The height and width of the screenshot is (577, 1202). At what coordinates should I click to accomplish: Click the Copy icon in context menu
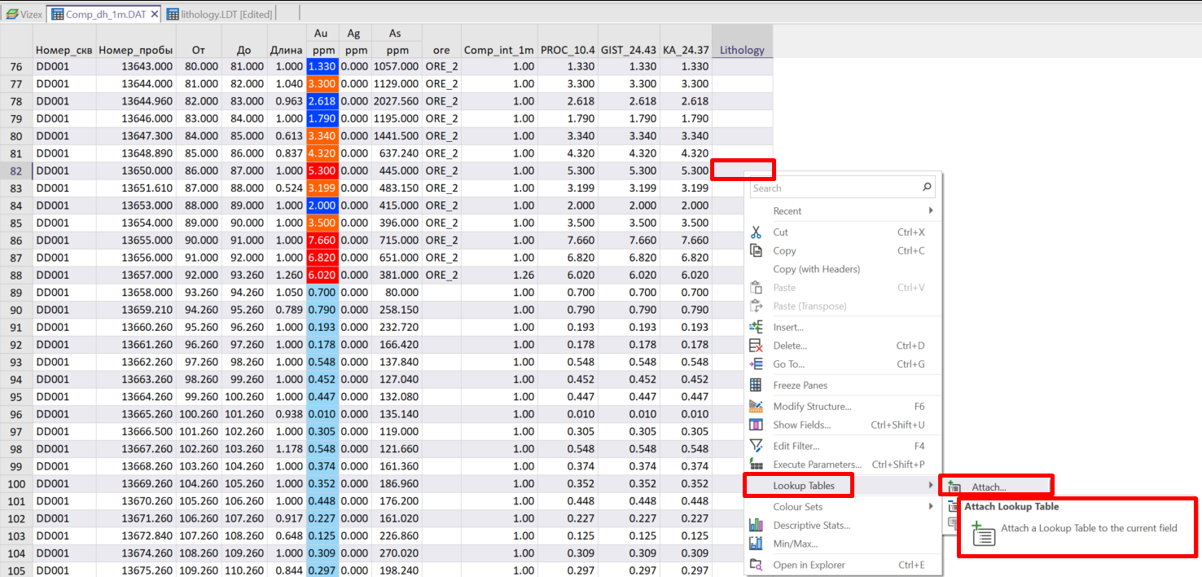756,251
